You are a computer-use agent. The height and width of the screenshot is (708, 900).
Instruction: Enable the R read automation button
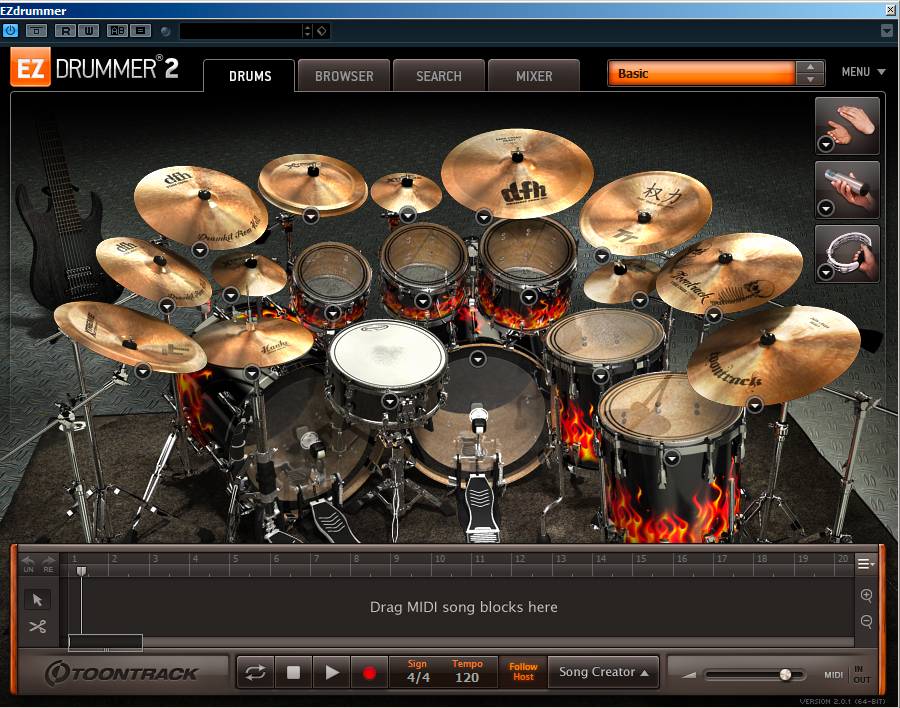tap(65, 31)
